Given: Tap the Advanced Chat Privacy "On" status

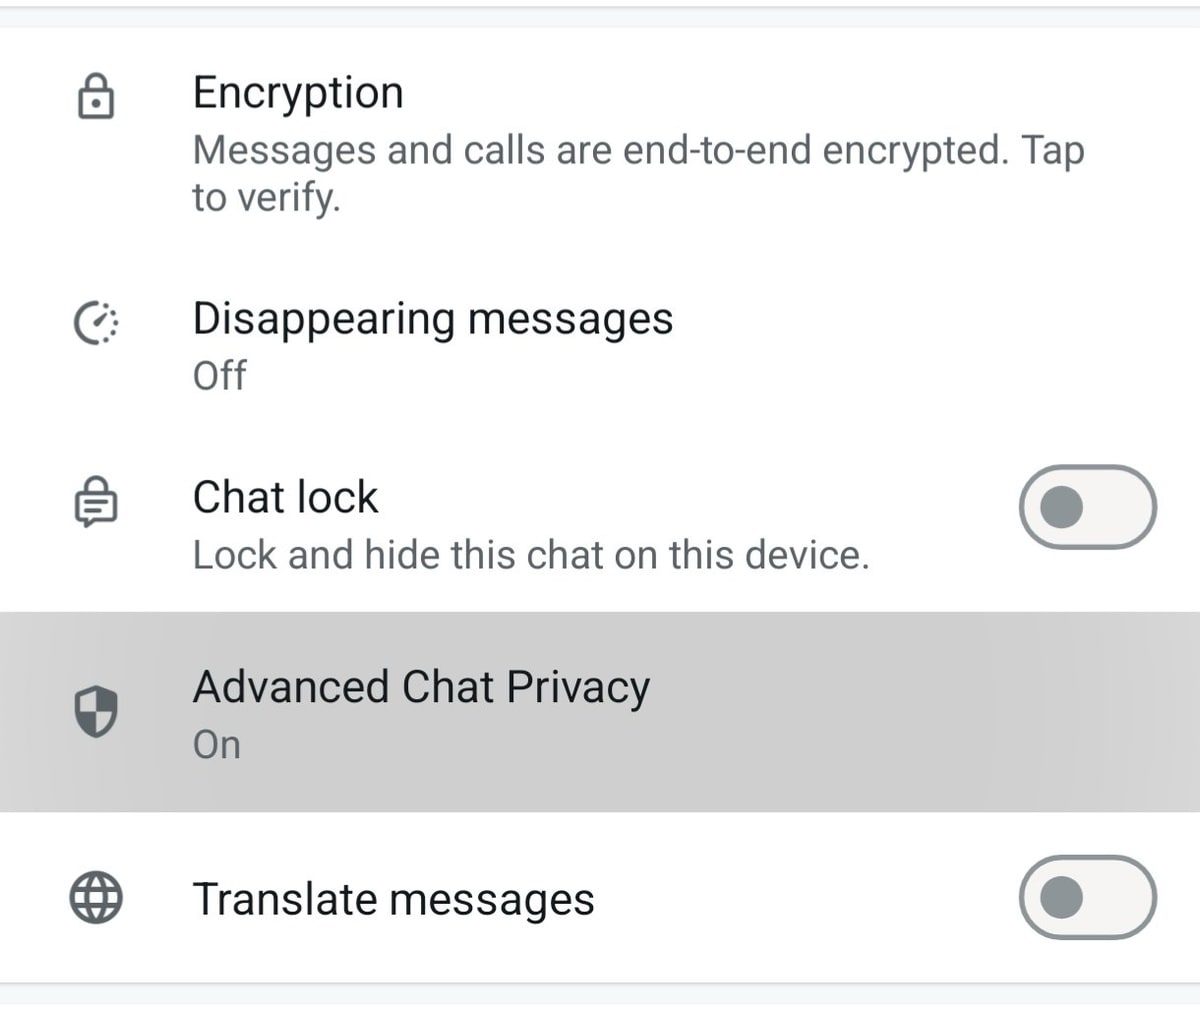Looking at the screenshot, I should (x=216, y=745).
